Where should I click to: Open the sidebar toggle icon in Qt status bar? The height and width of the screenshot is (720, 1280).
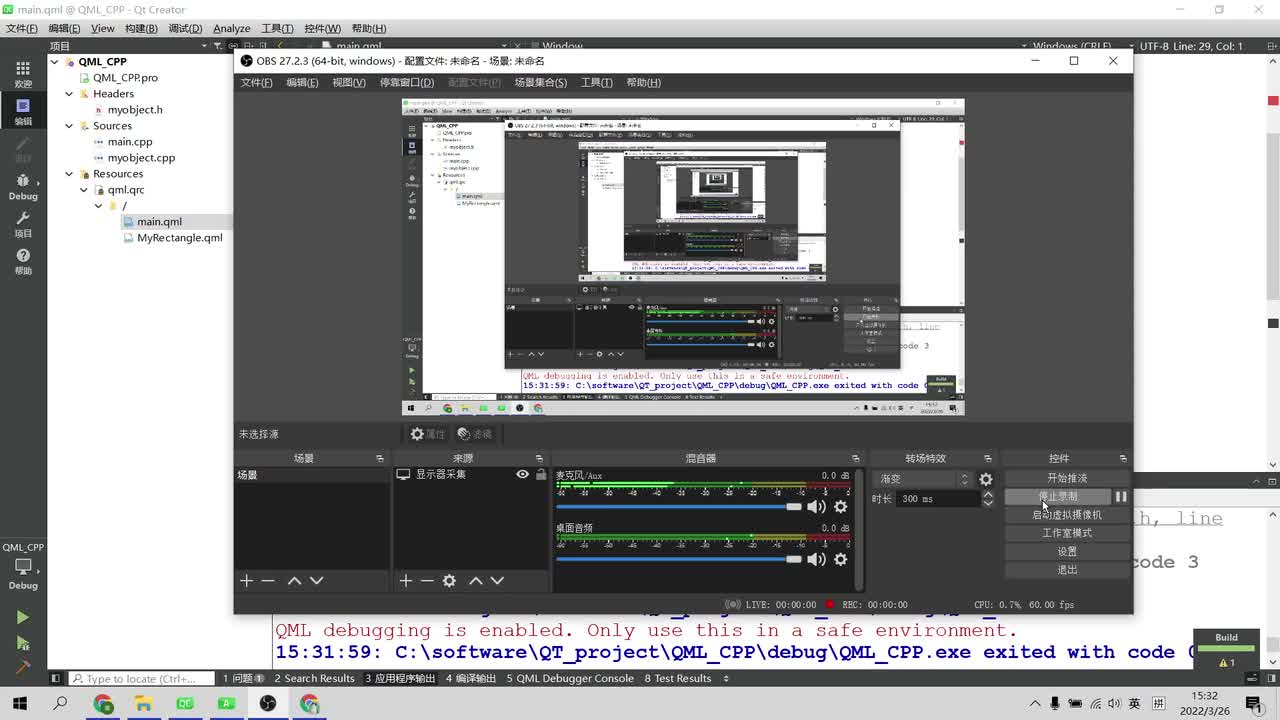click(56, 678)
